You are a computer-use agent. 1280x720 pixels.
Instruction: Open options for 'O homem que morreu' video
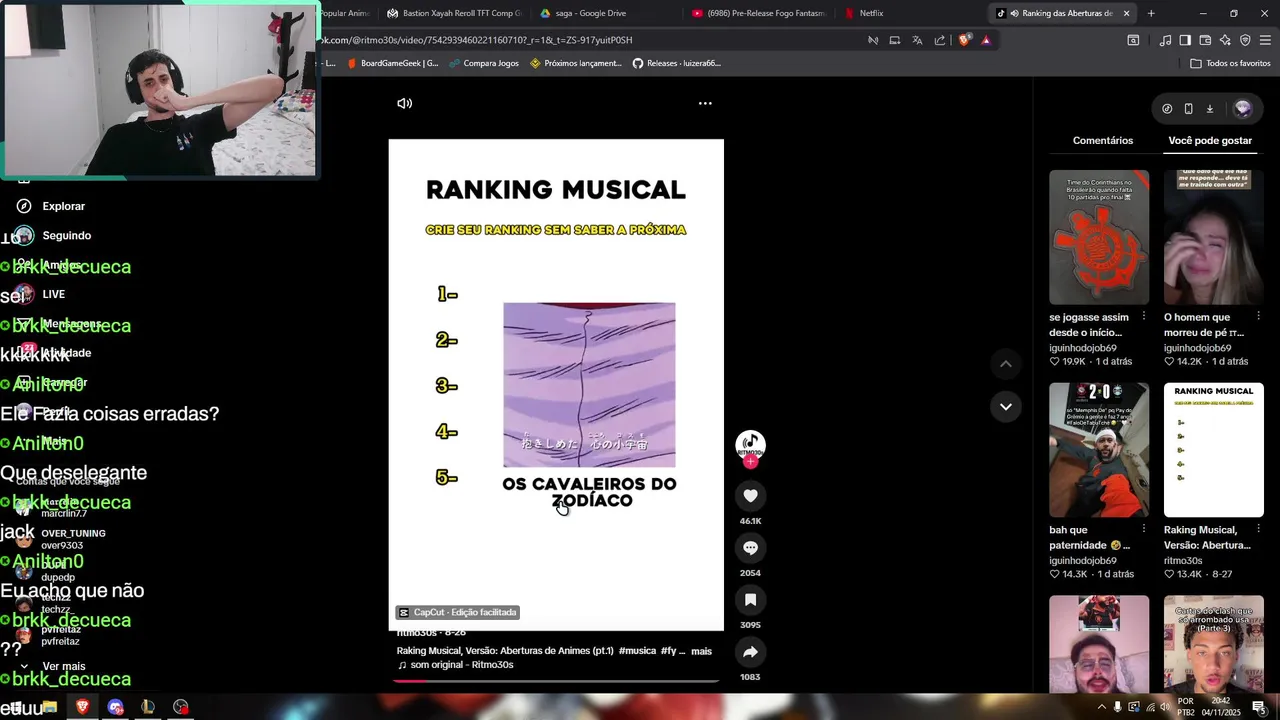pos(1258,316)
